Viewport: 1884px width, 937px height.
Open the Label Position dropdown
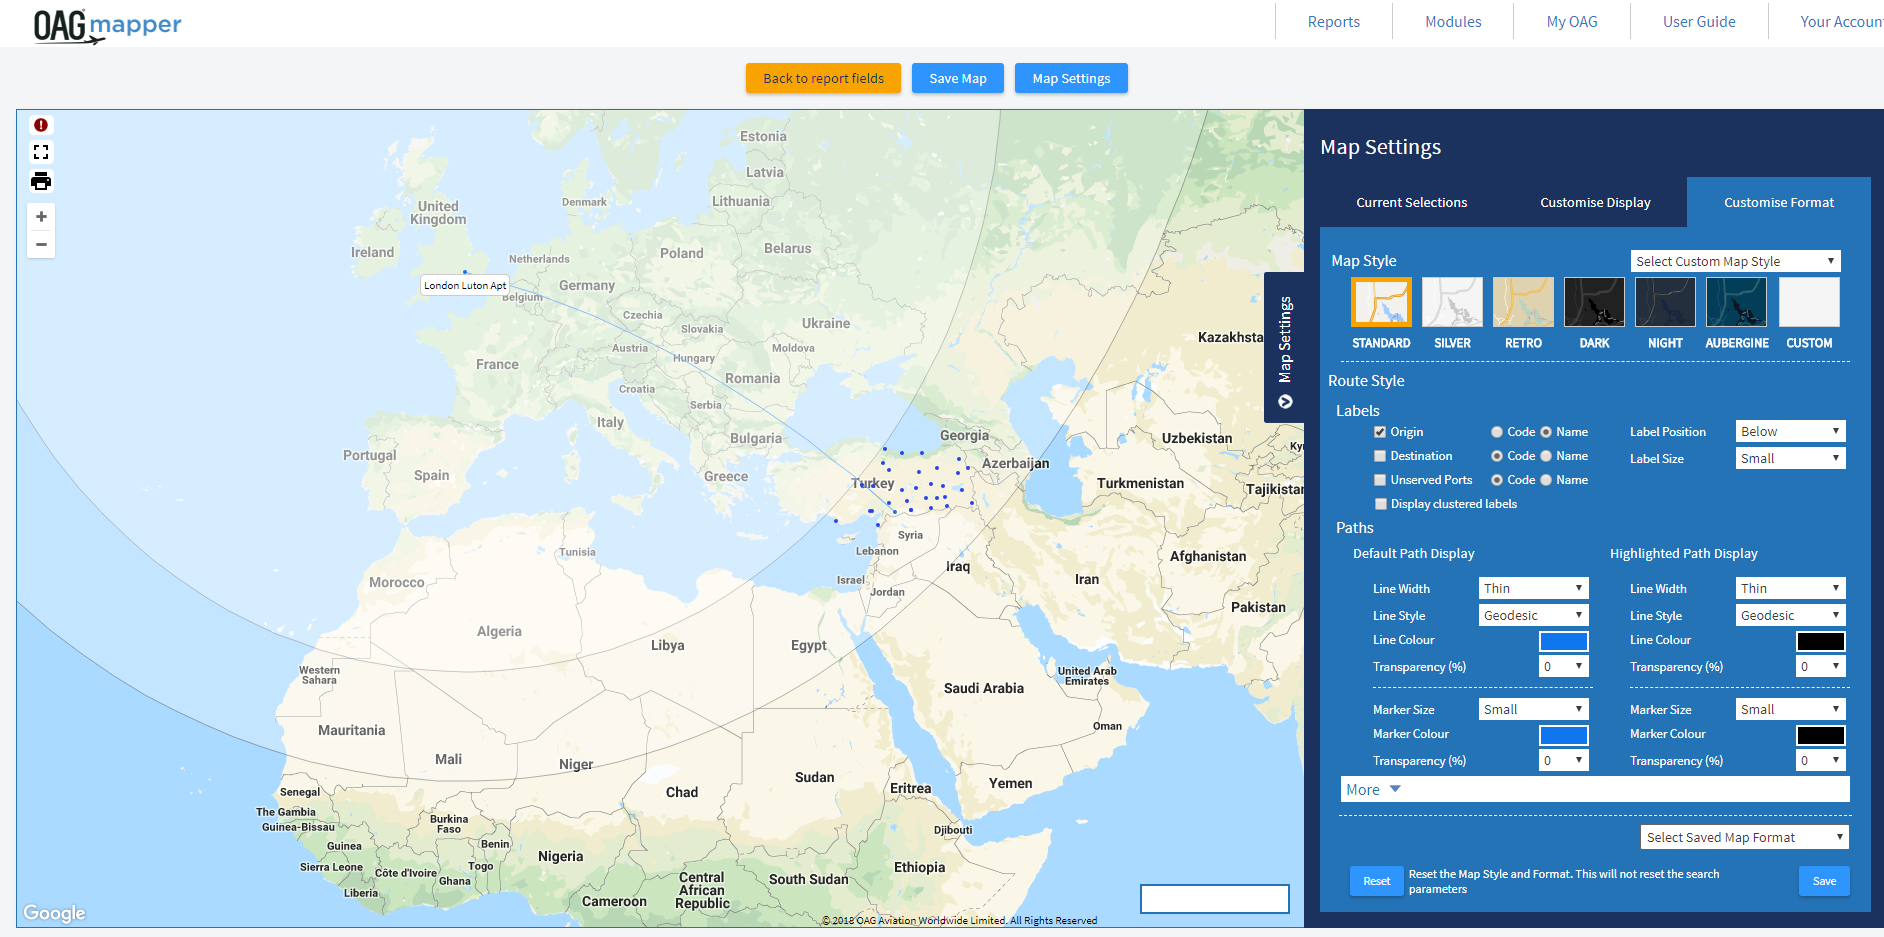pos(1790,431)
